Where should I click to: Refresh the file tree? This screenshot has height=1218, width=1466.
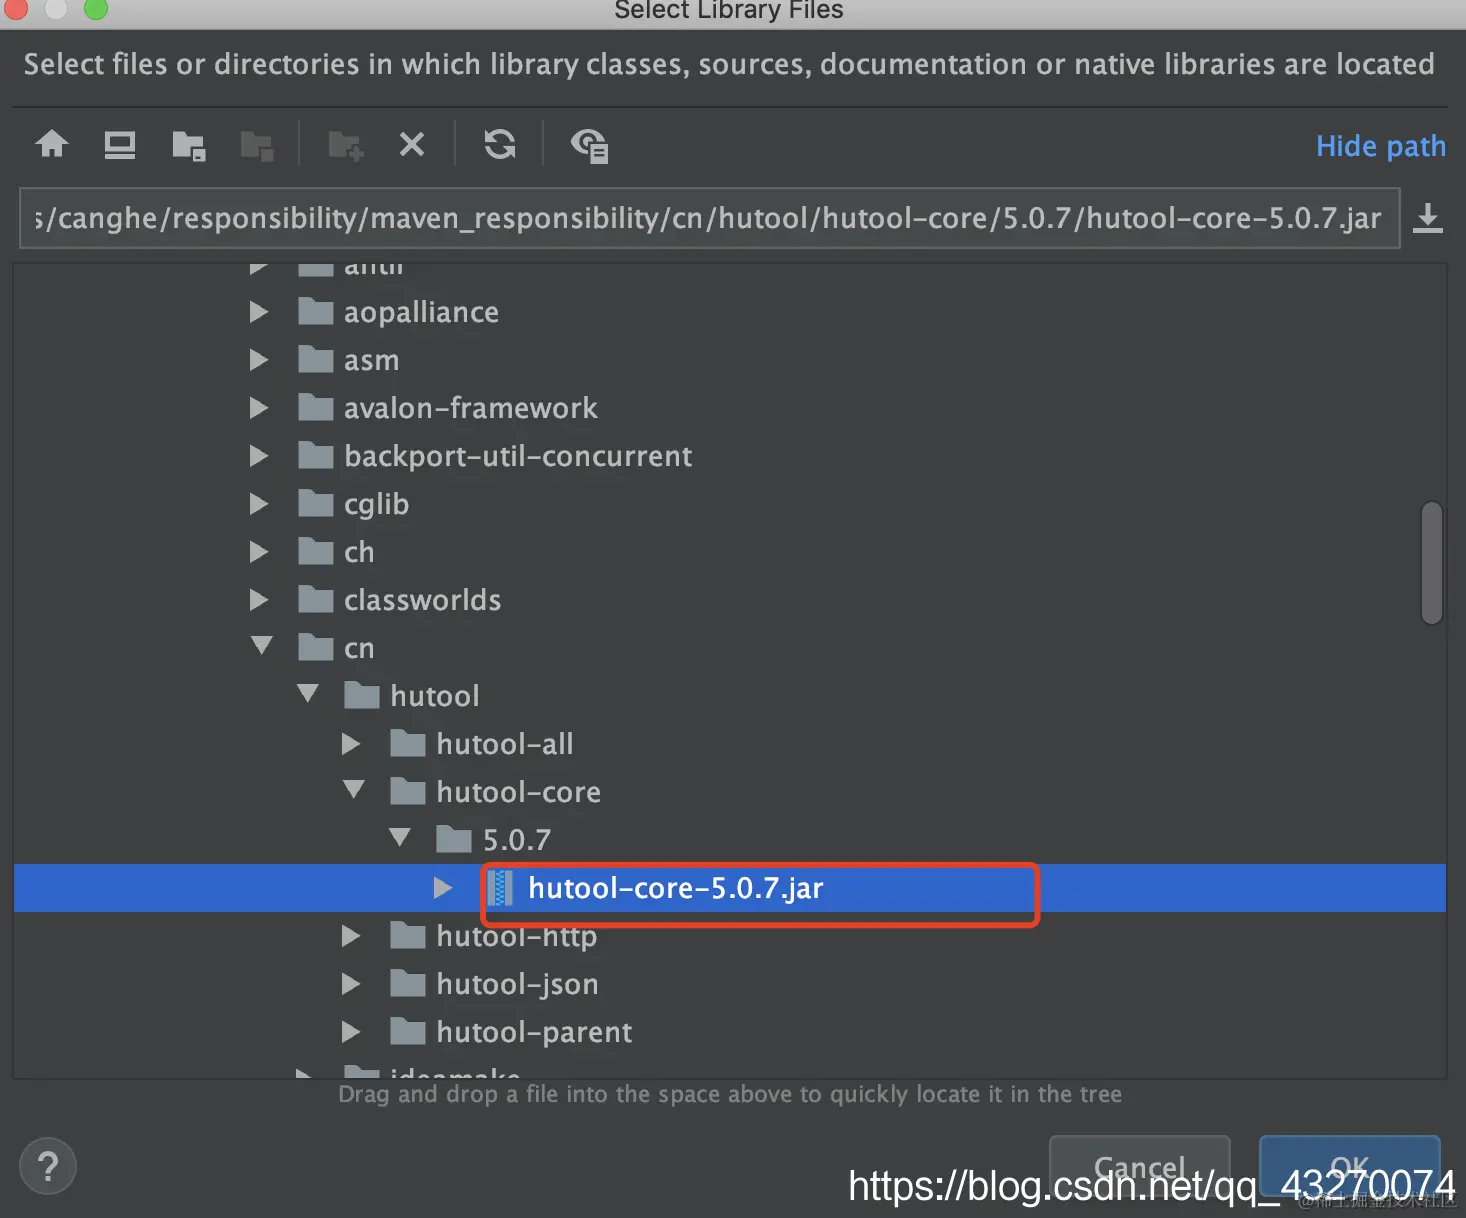(x=500, y=145)
